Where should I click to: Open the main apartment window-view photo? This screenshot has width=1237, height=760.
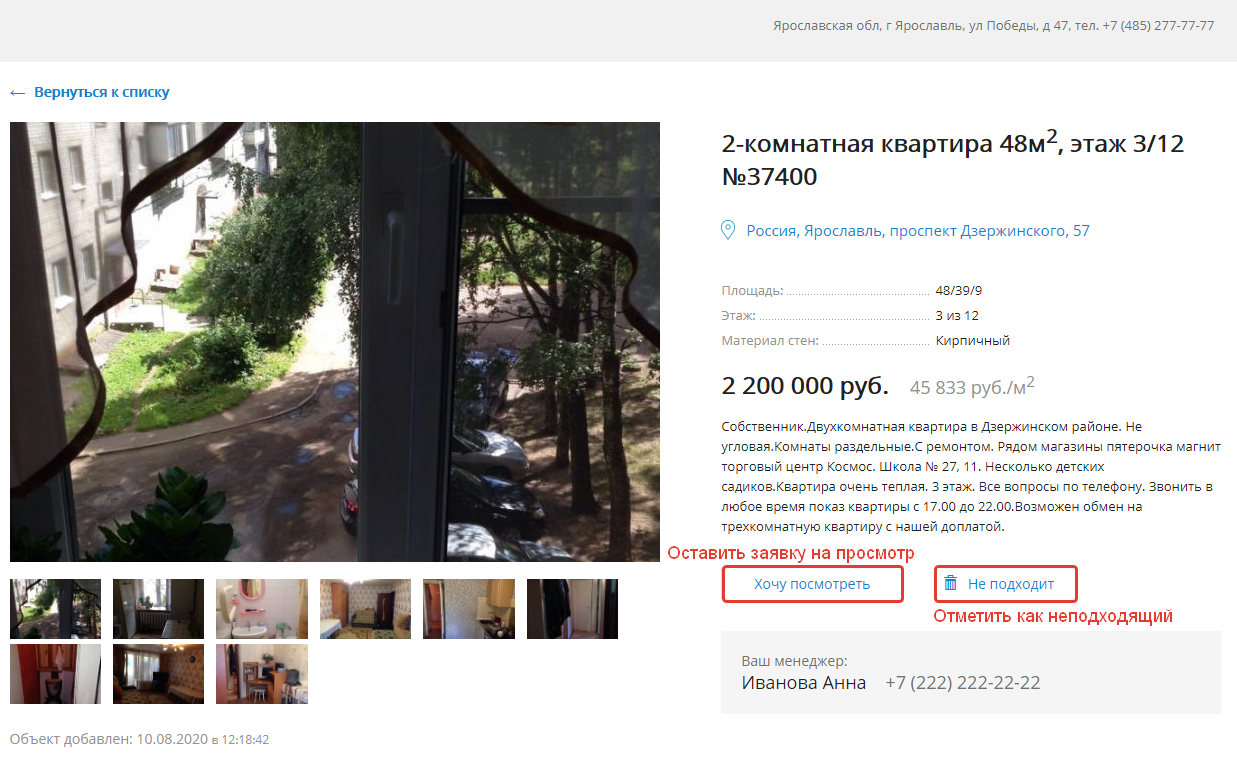click(335, 342)
